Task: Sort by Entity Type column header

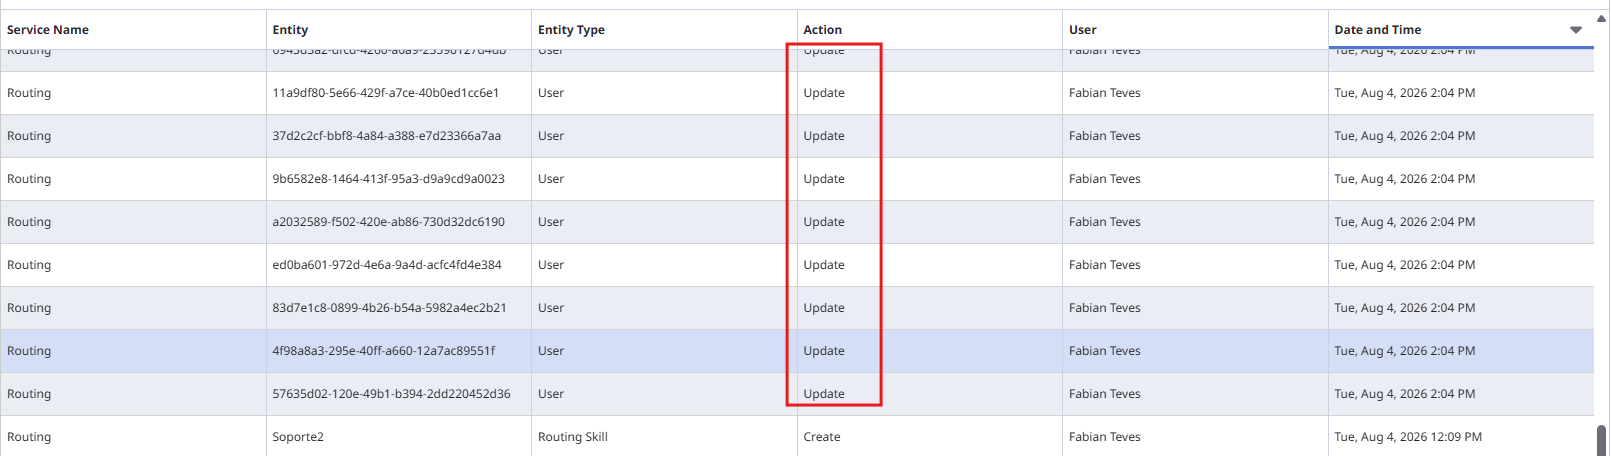Action: [x=571, y=30]
